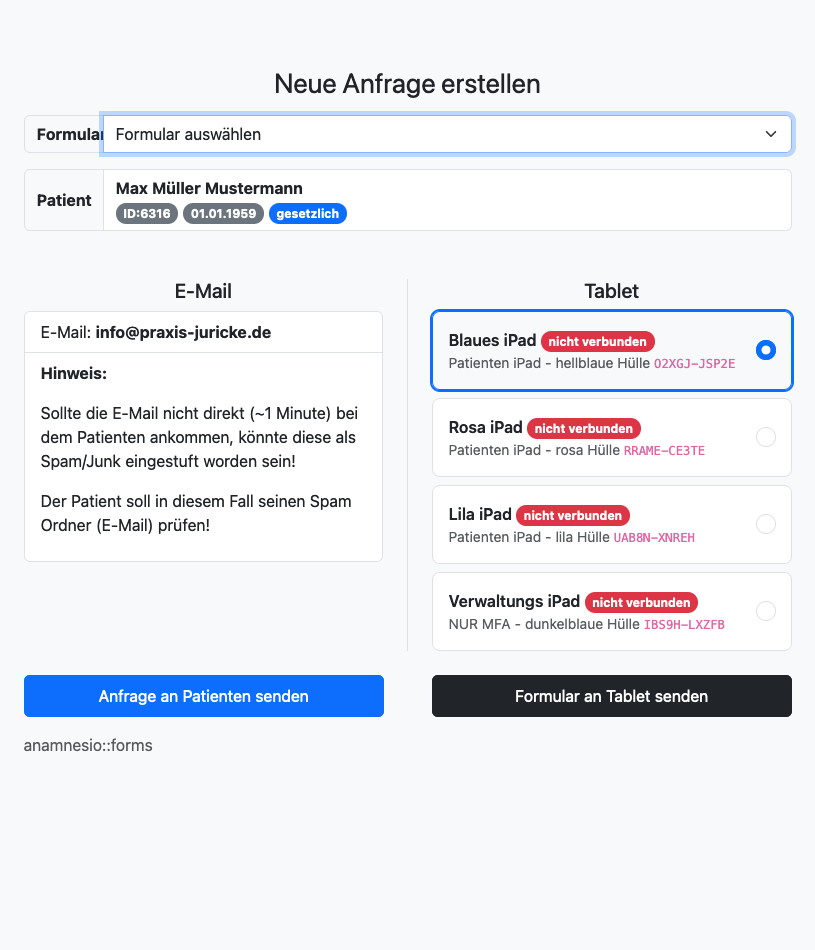Click the Verwaltungs iPad card title
The height and width of the screenshot is (950, 815).
point(514,601)
